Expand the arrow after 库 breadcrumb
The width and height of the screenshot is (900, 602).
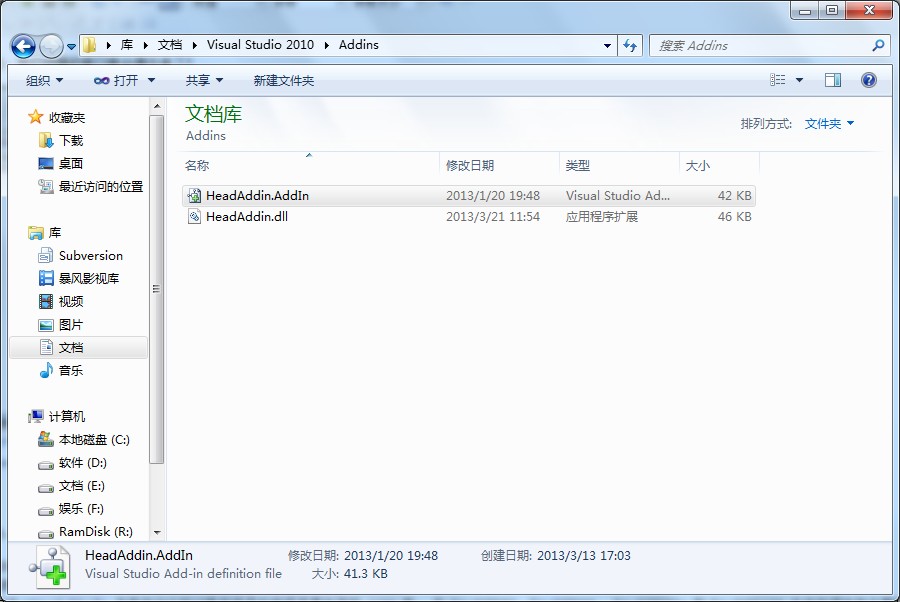tap(146, 45)
